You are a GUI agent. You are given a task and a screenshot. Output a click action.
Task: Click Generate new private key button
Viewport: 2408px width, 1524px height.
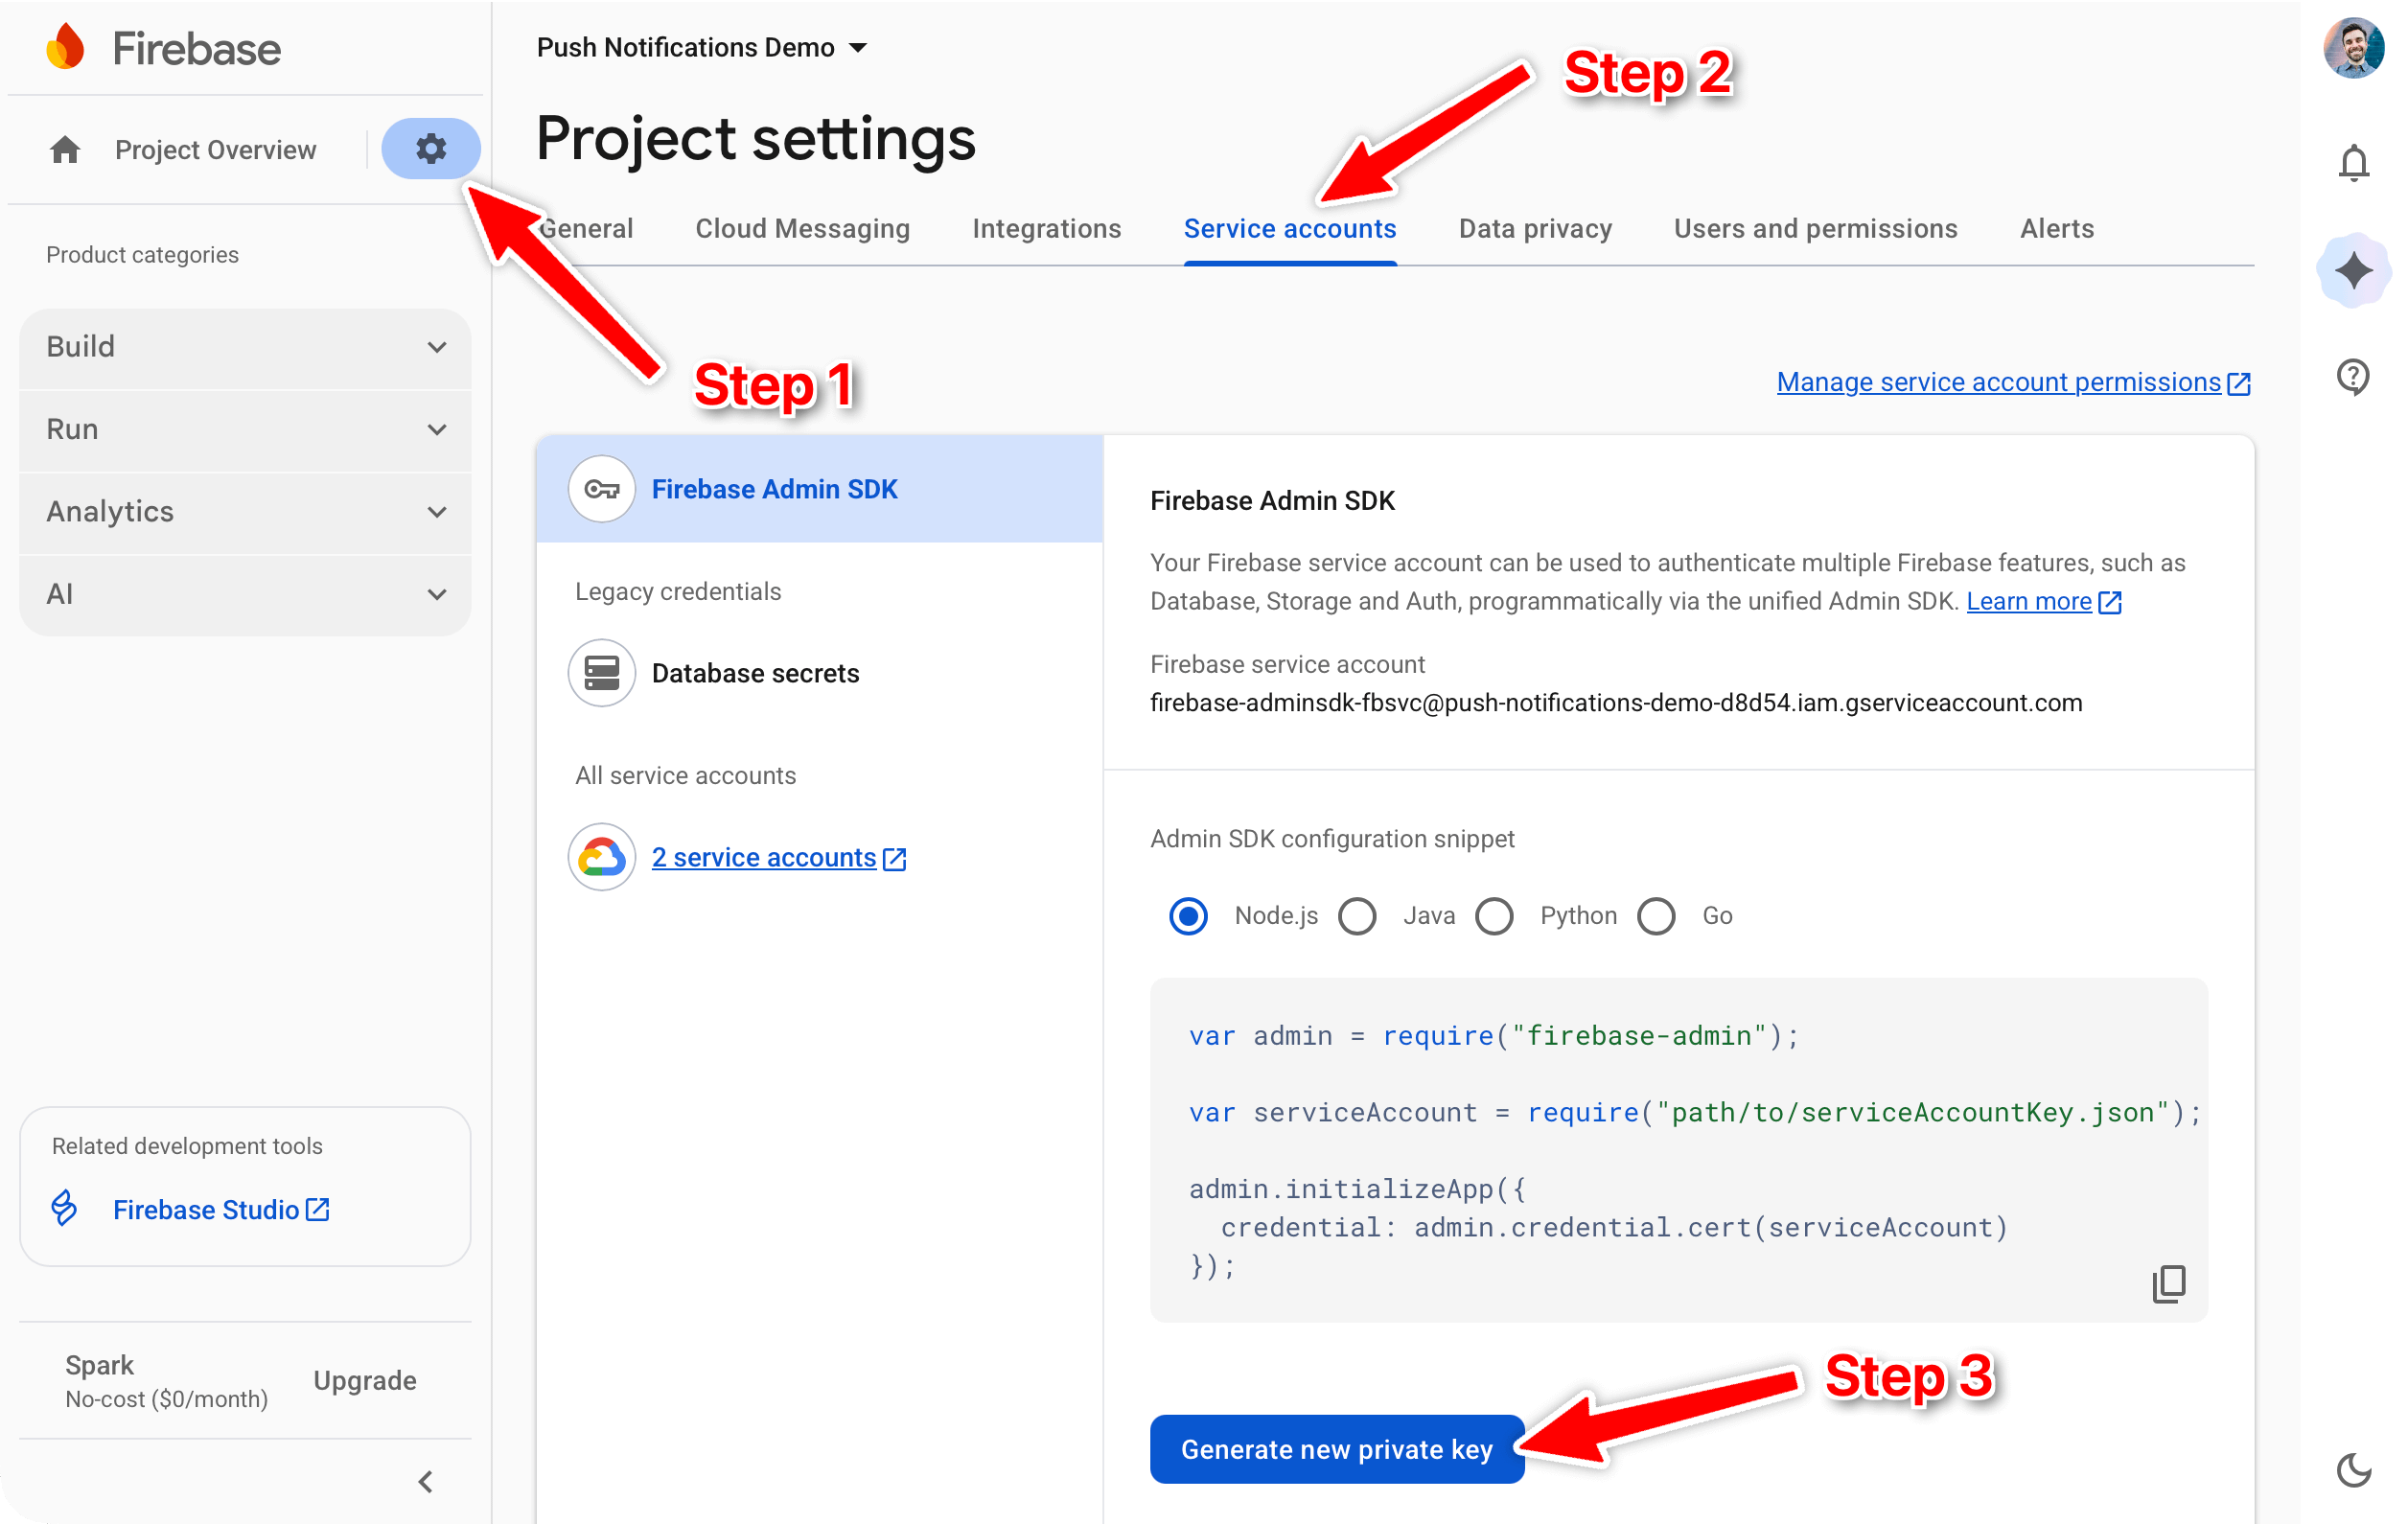(x=1336, y=1449)
